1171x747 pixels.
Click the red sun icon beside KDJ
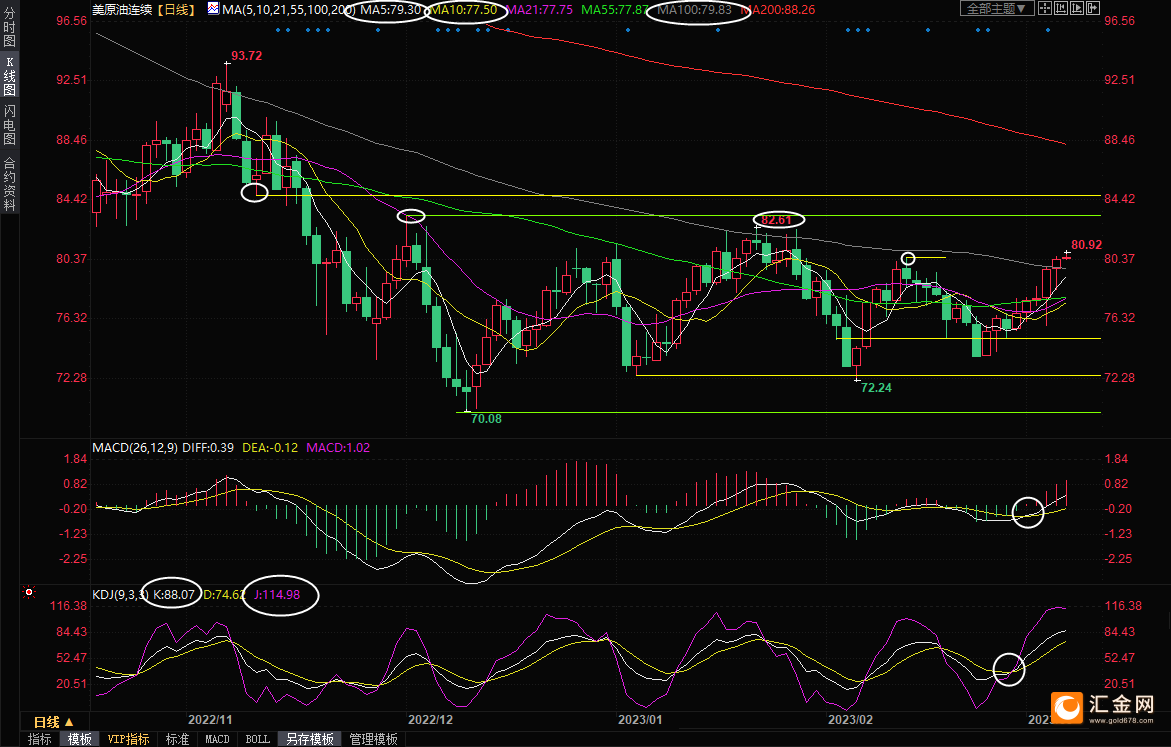click(x=29, y=592)
